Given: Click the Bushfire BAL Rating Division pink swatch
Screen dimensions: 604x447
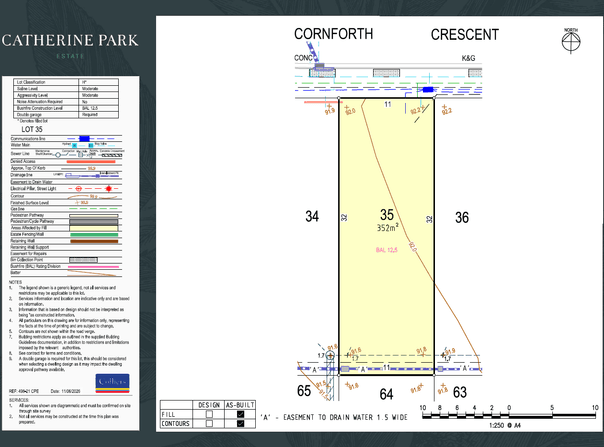Looking at the screenshot, I should pos(93,267).
